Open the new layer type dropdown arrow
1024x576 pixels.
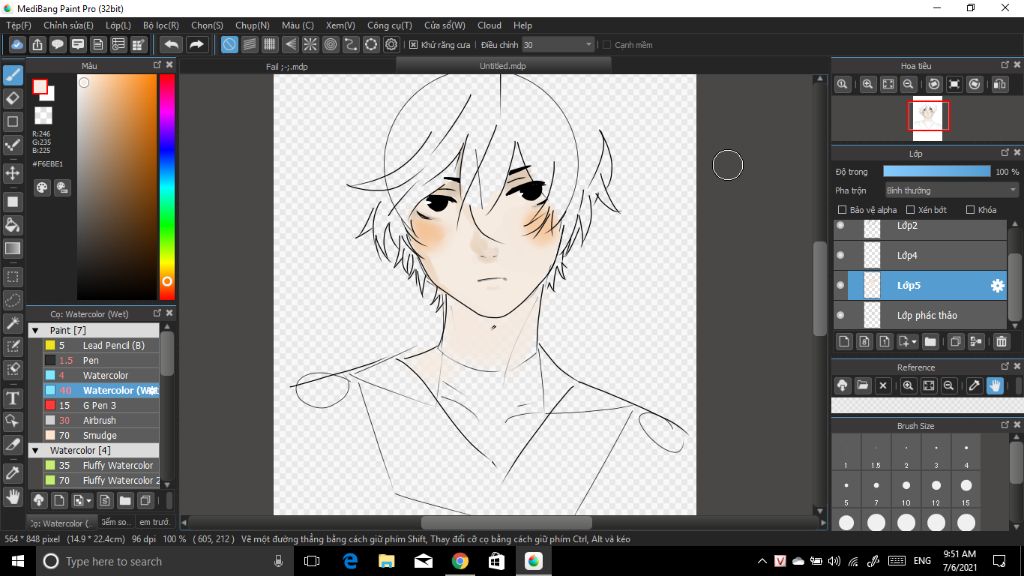click(x=914, y=342)
